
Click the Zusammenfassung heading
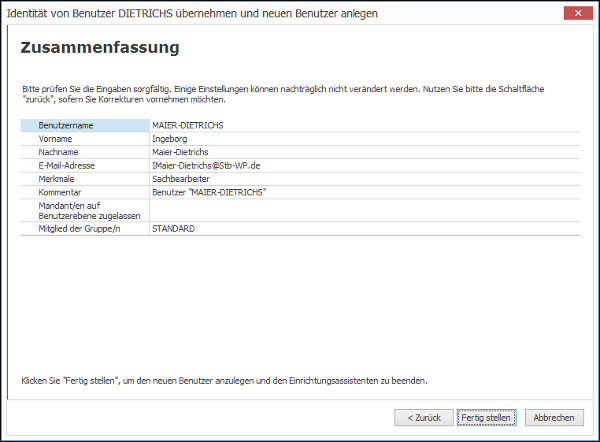100,48
